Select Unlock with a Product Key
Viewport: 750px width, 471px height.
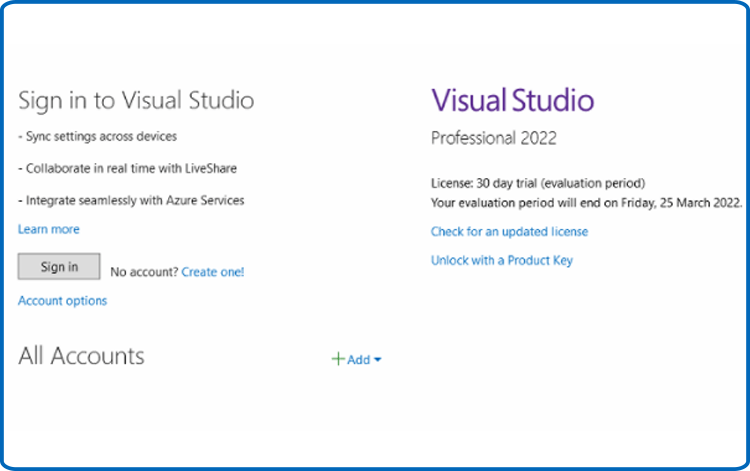[x=502, y=261]
